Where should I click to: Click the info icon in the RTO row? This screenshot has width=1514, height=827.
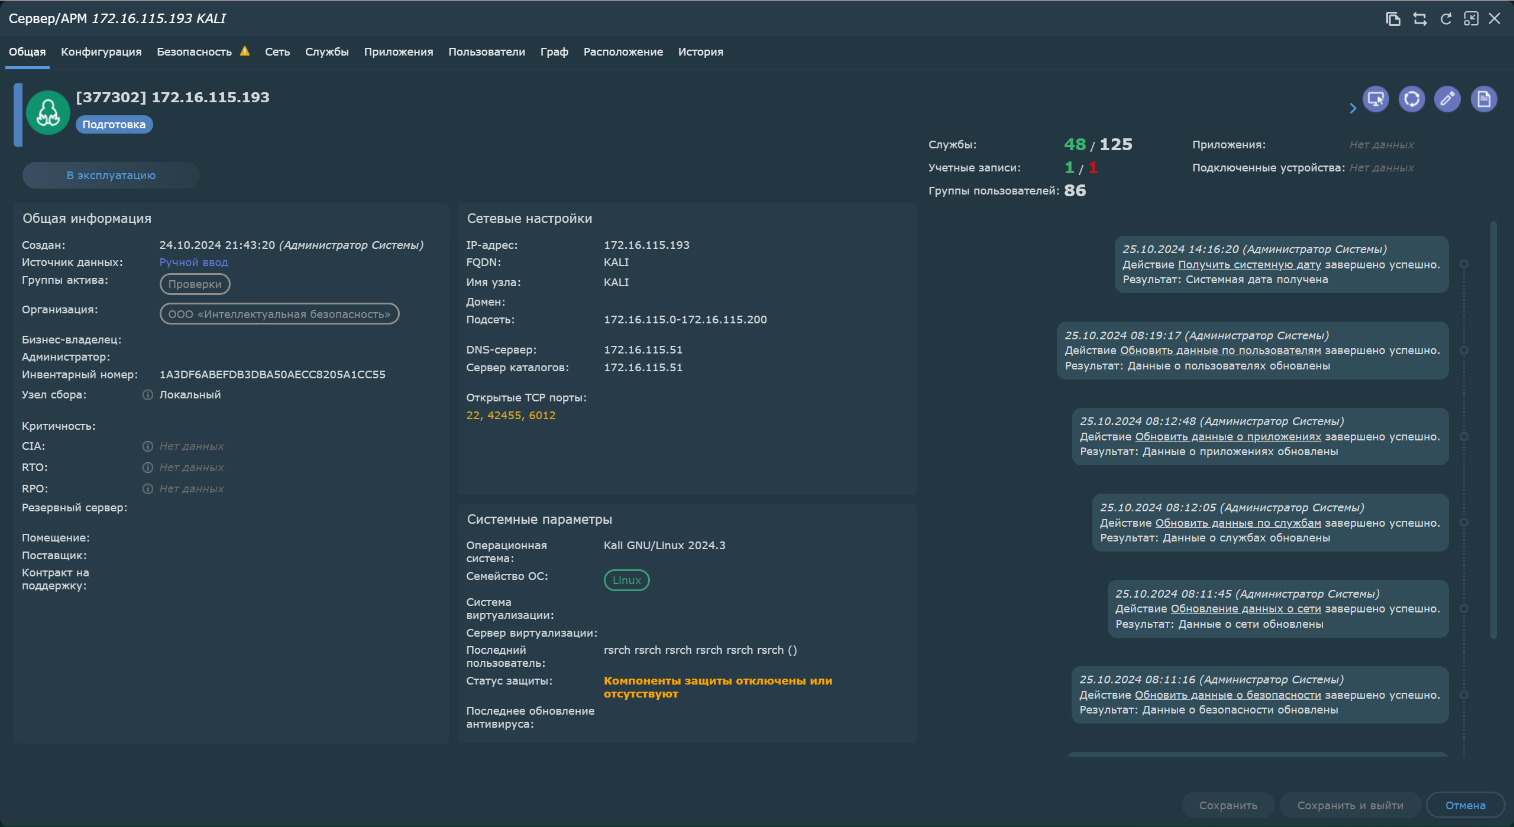tap(148, 468)
